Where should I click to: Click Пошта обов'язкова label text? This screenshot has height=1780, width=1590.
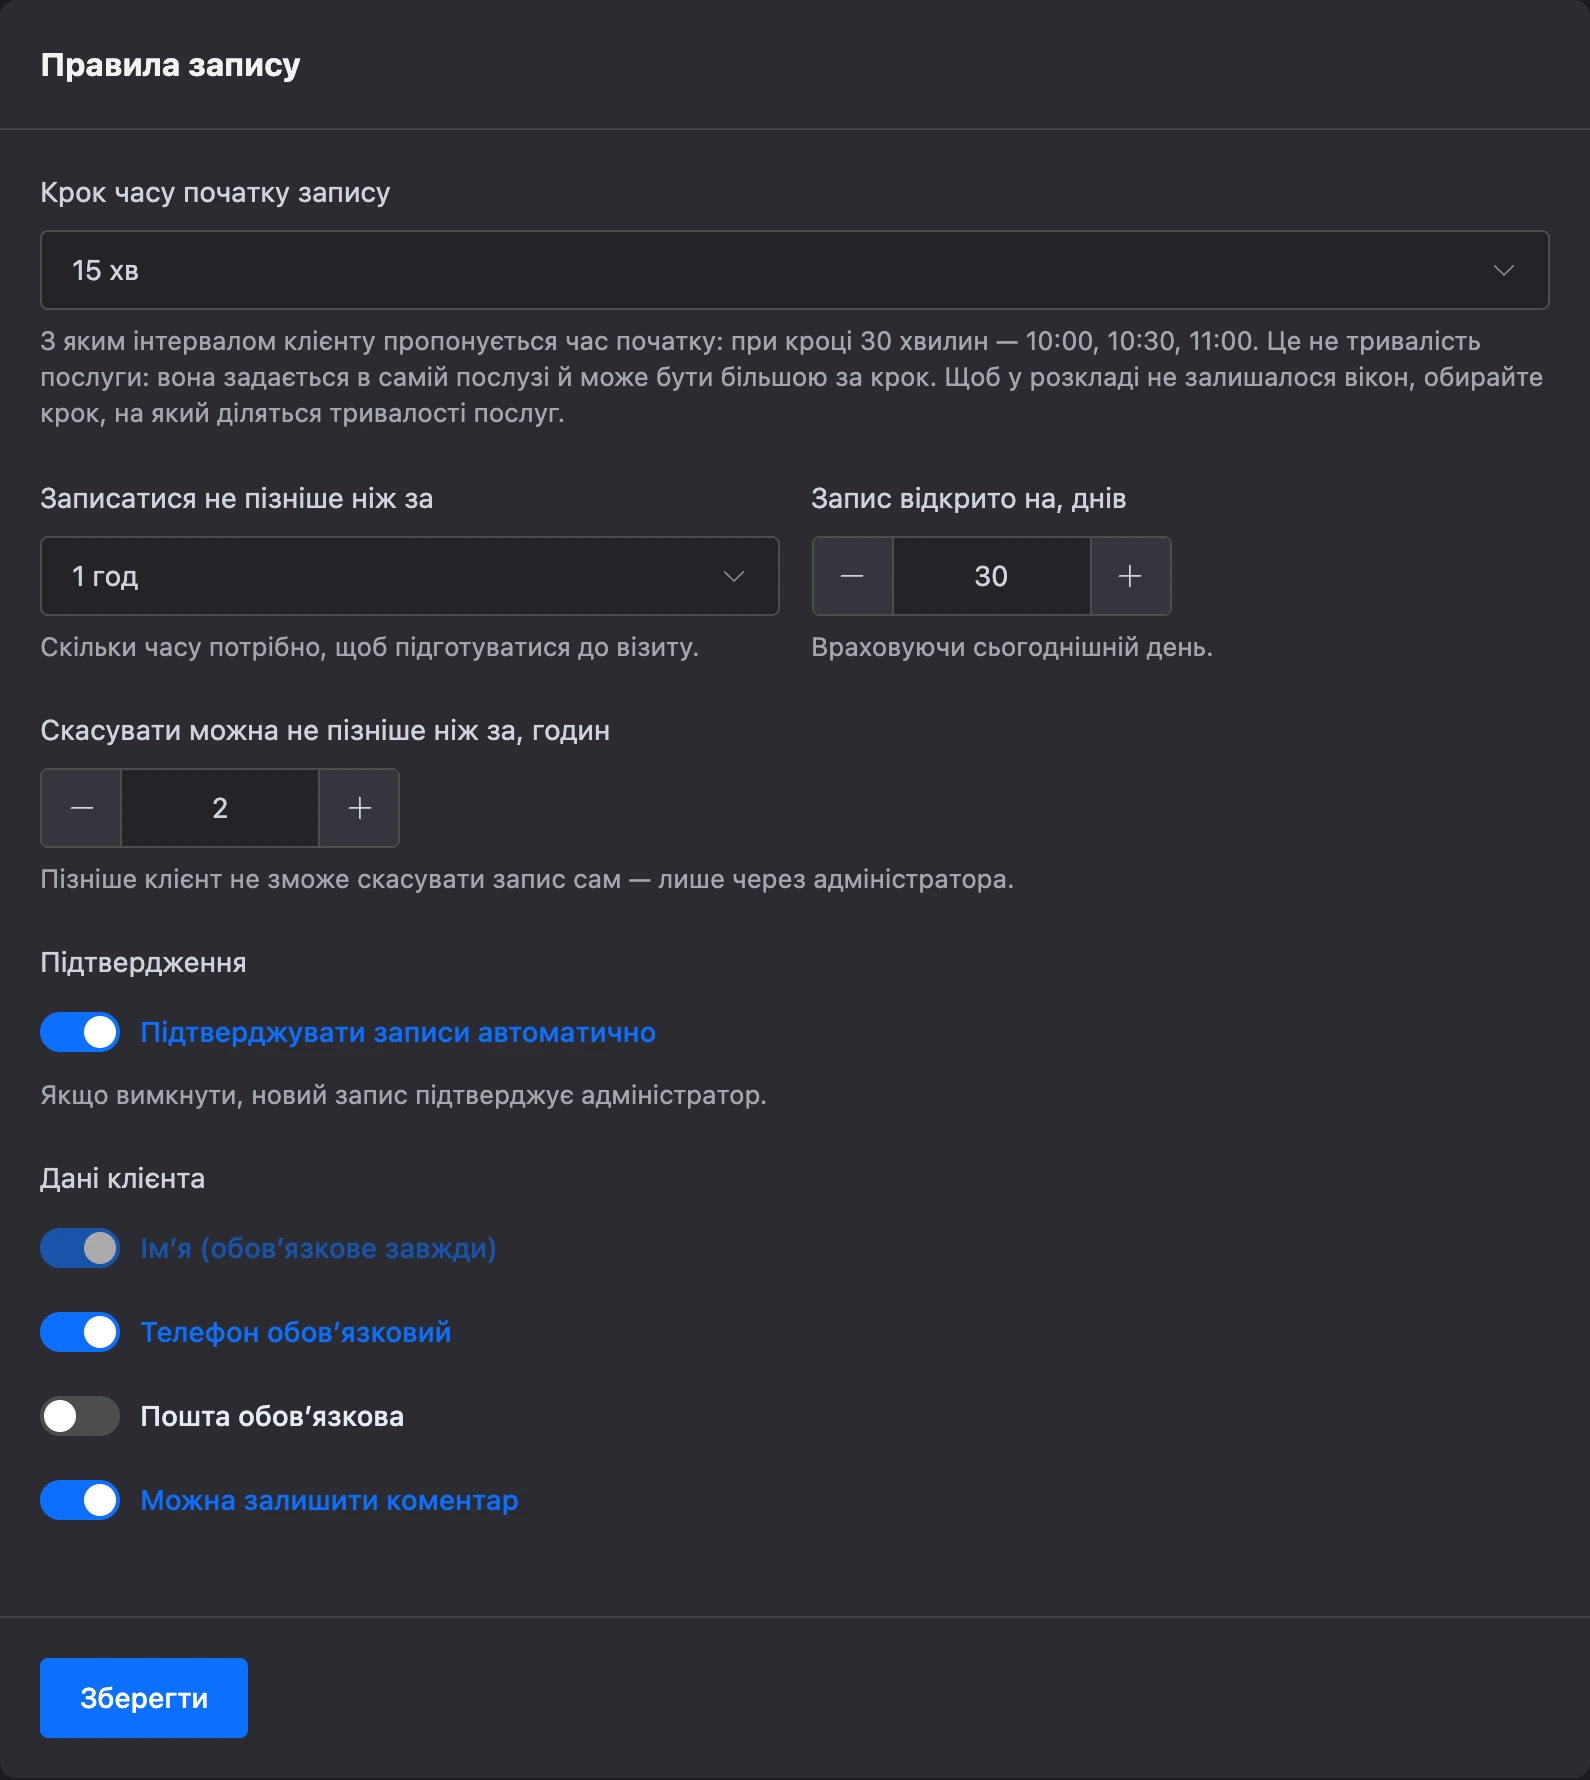[x=272, y=1416]
